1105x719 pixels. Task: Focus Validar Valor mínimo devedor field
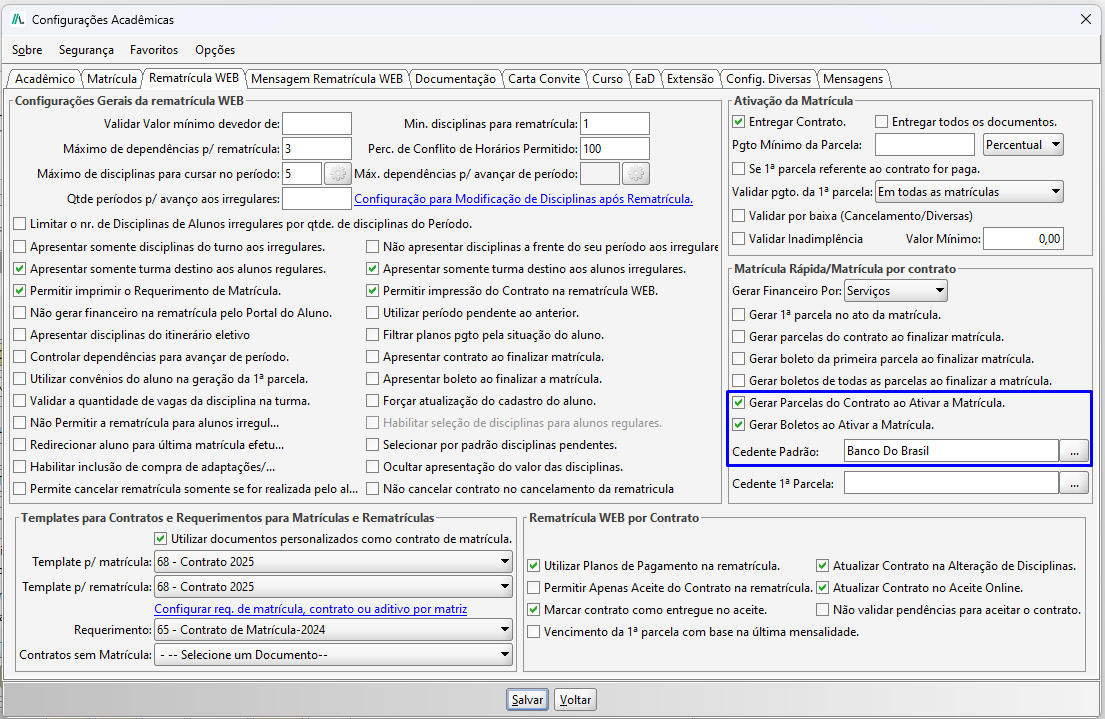coord(317,124)
